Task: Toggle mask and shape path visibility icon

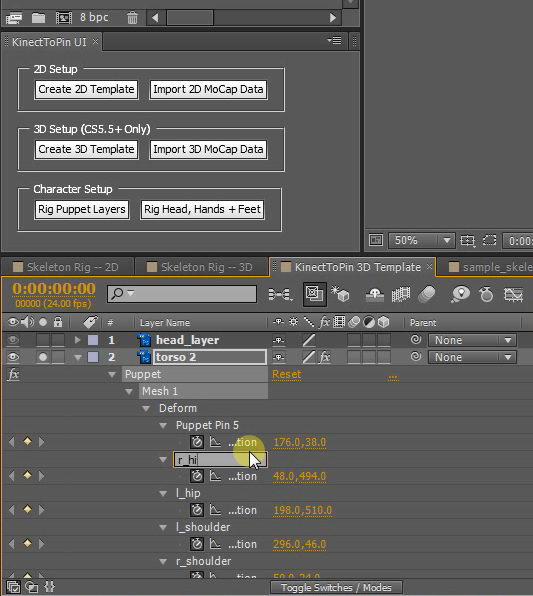Action: pos(490,240)
